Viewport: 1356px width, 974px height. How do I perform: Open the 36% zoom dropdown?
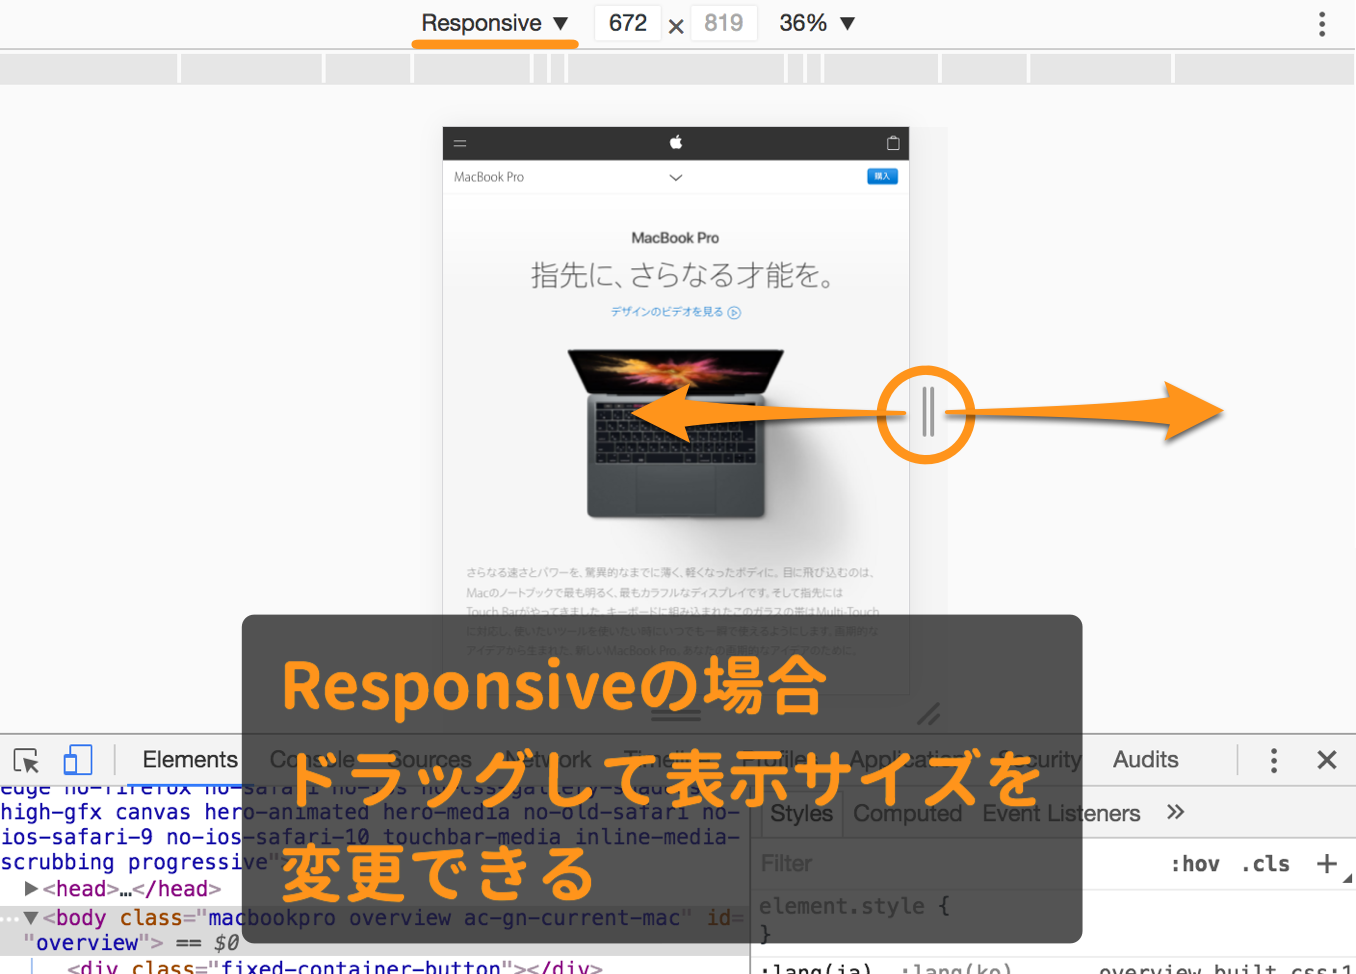817,23
